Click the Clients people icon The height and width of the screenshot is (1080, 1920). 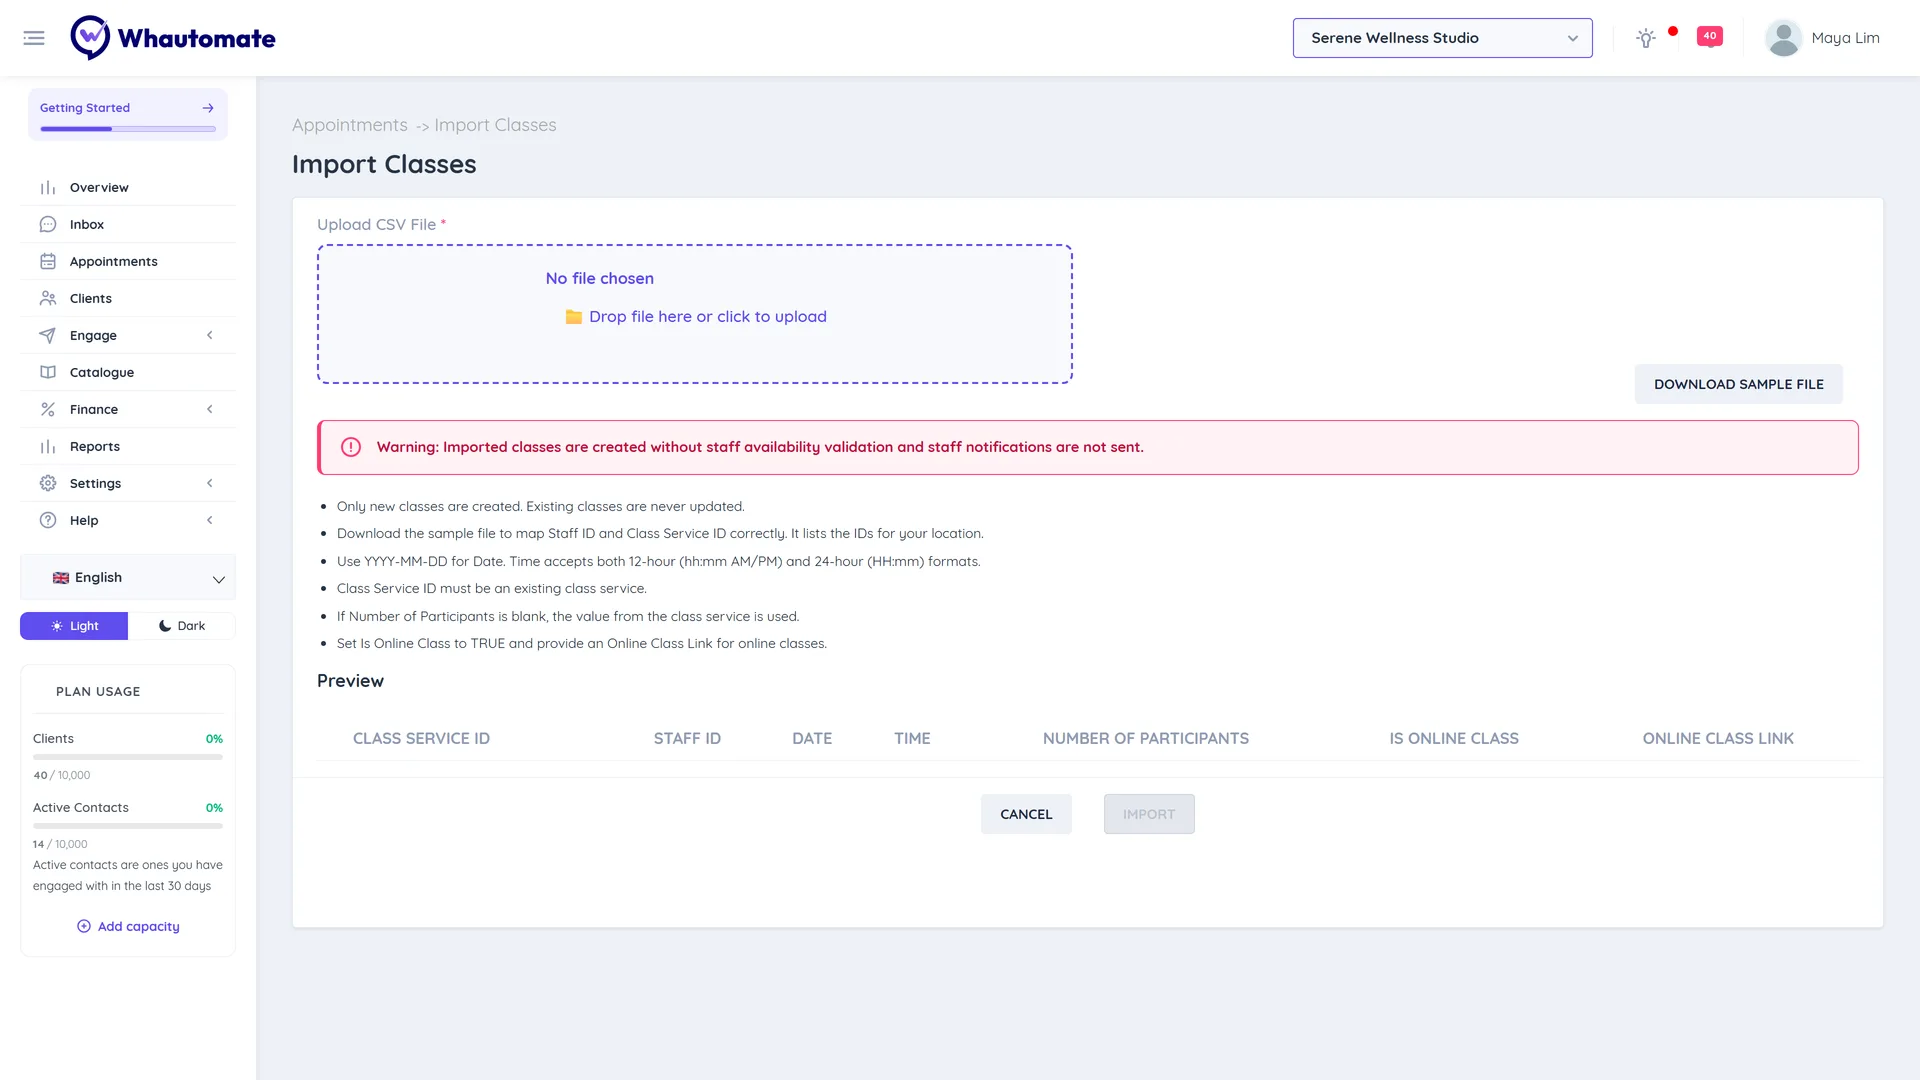(48, 299)
